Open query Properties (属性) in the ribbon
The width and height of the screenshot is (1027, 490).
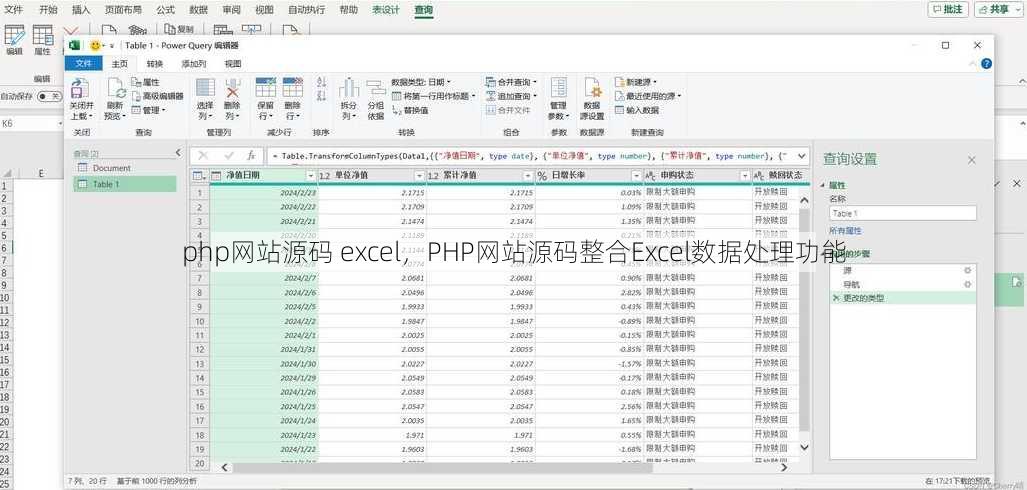click(x=145, y=82)
